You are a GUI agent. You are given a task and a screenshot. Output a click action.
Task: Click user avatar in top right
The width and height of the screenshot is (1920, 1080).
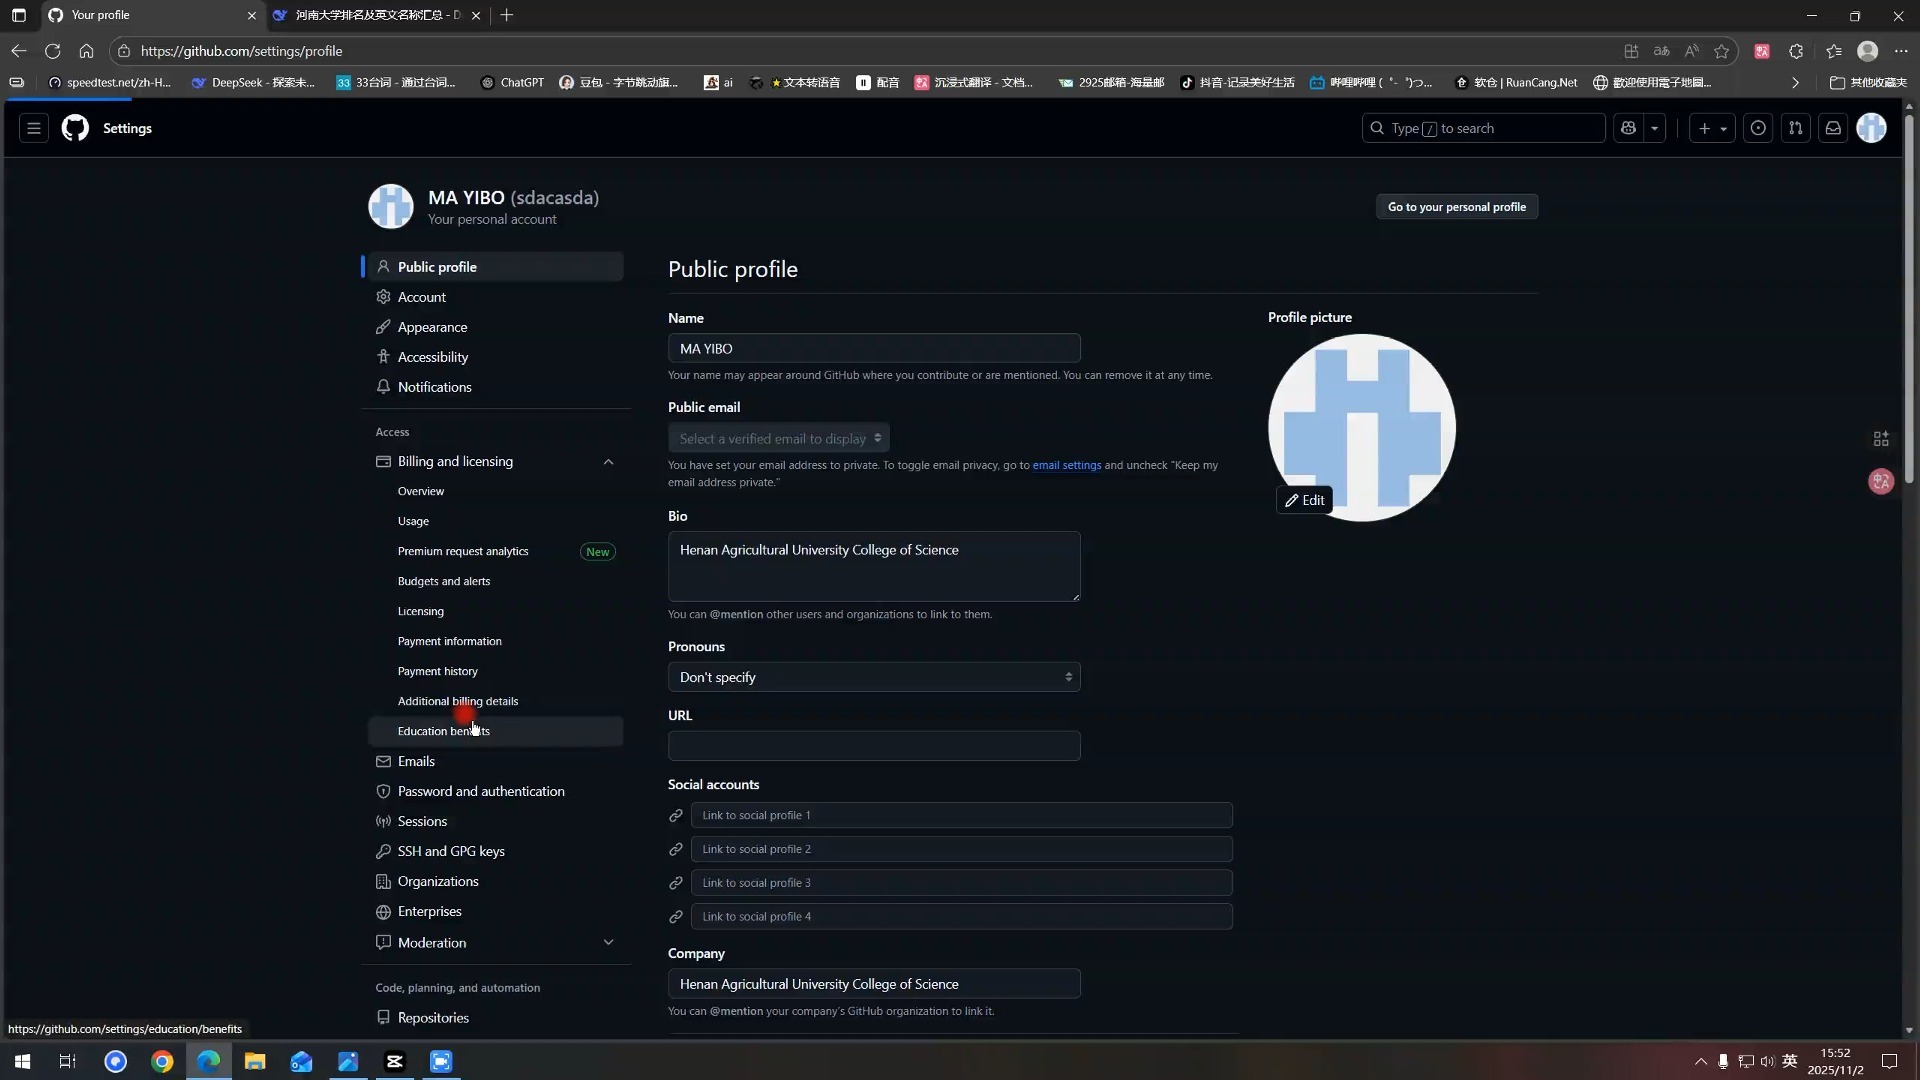click(1871, 128)
